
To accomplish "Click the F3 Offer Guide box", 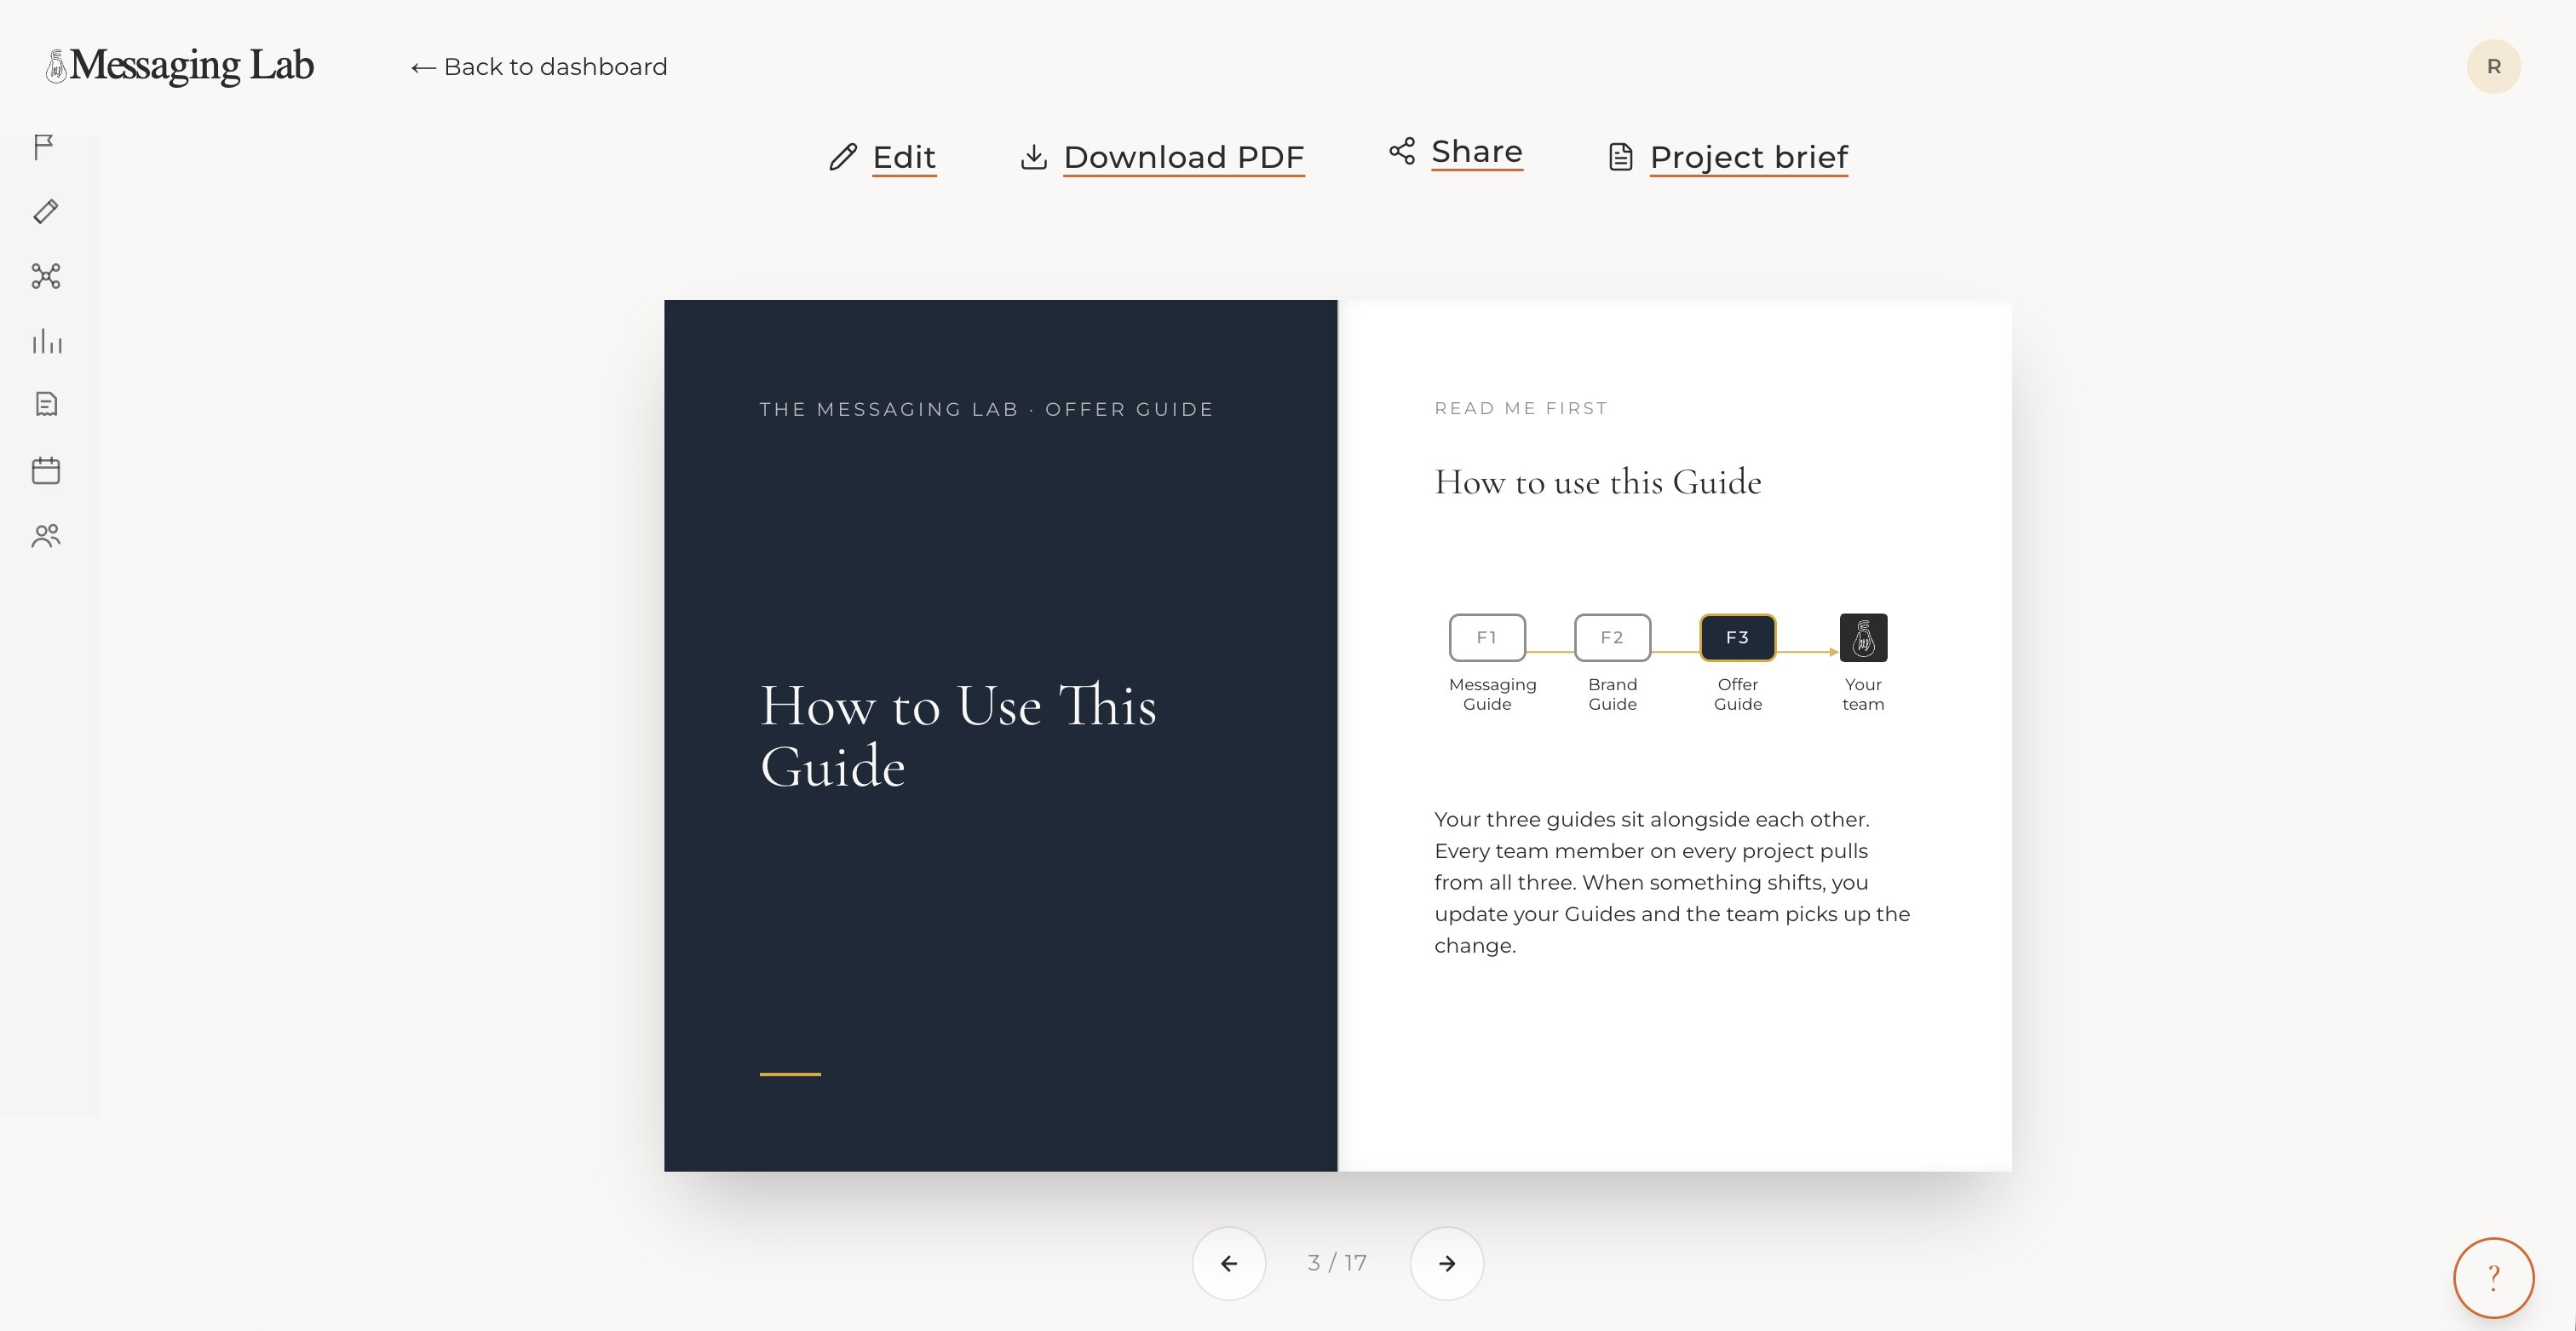I will [x=1738, y=638].
